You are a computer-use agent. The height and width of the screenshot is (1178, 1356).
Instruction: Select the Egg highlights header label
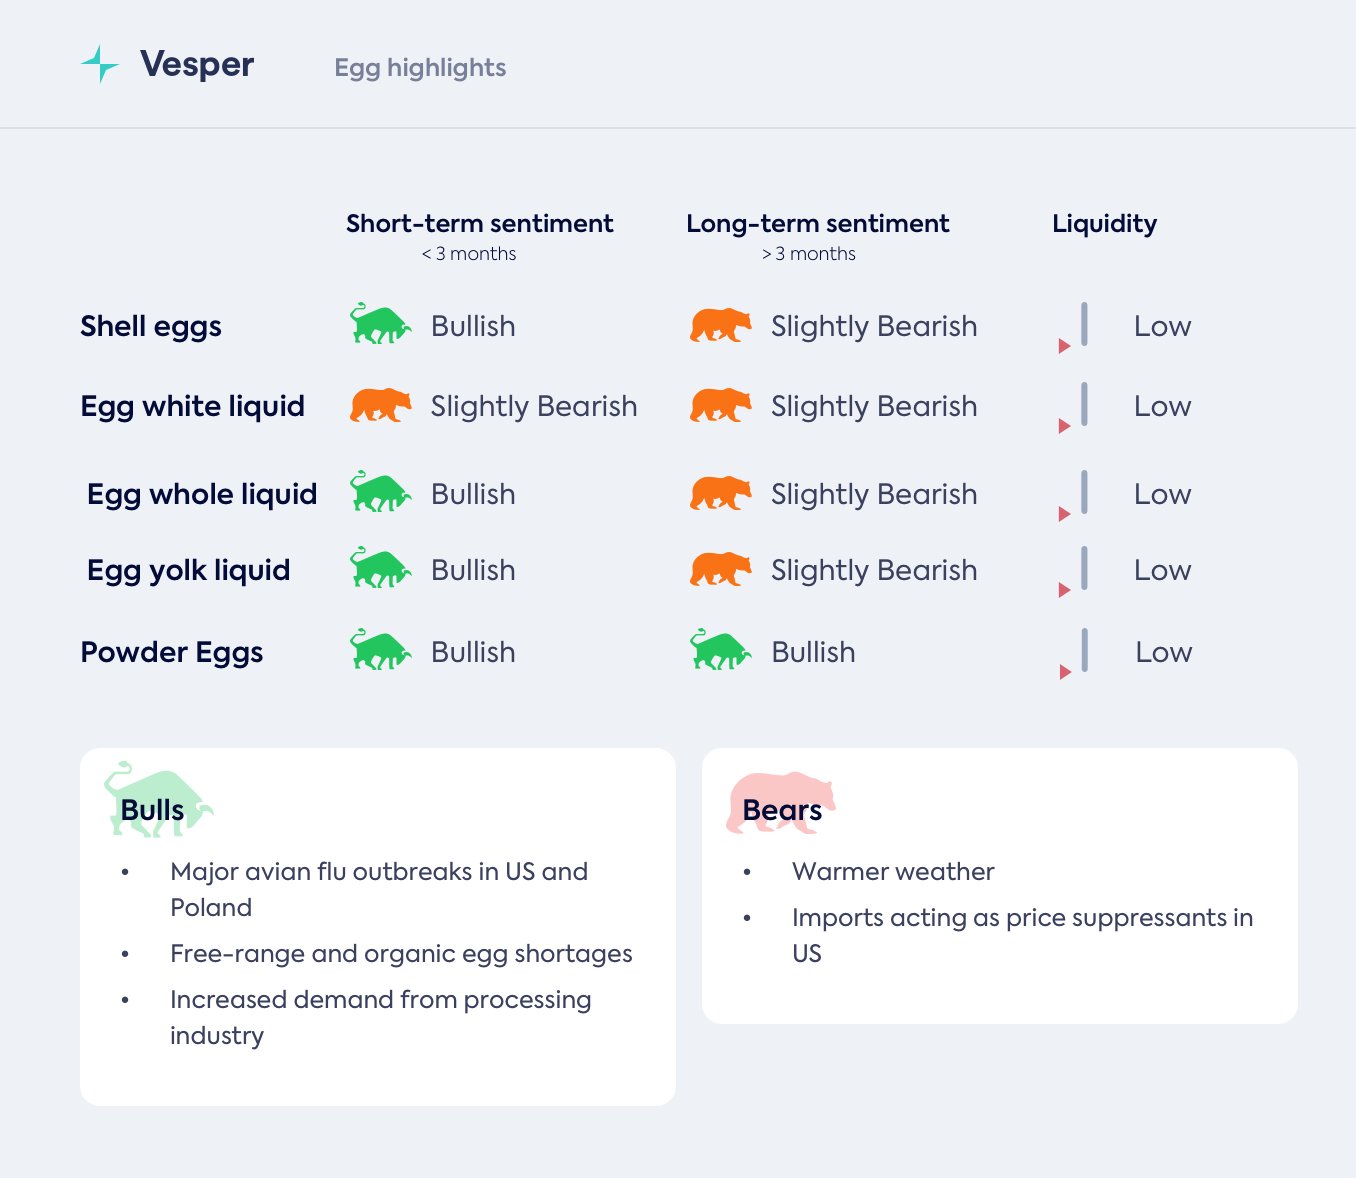tap(420, 68)
